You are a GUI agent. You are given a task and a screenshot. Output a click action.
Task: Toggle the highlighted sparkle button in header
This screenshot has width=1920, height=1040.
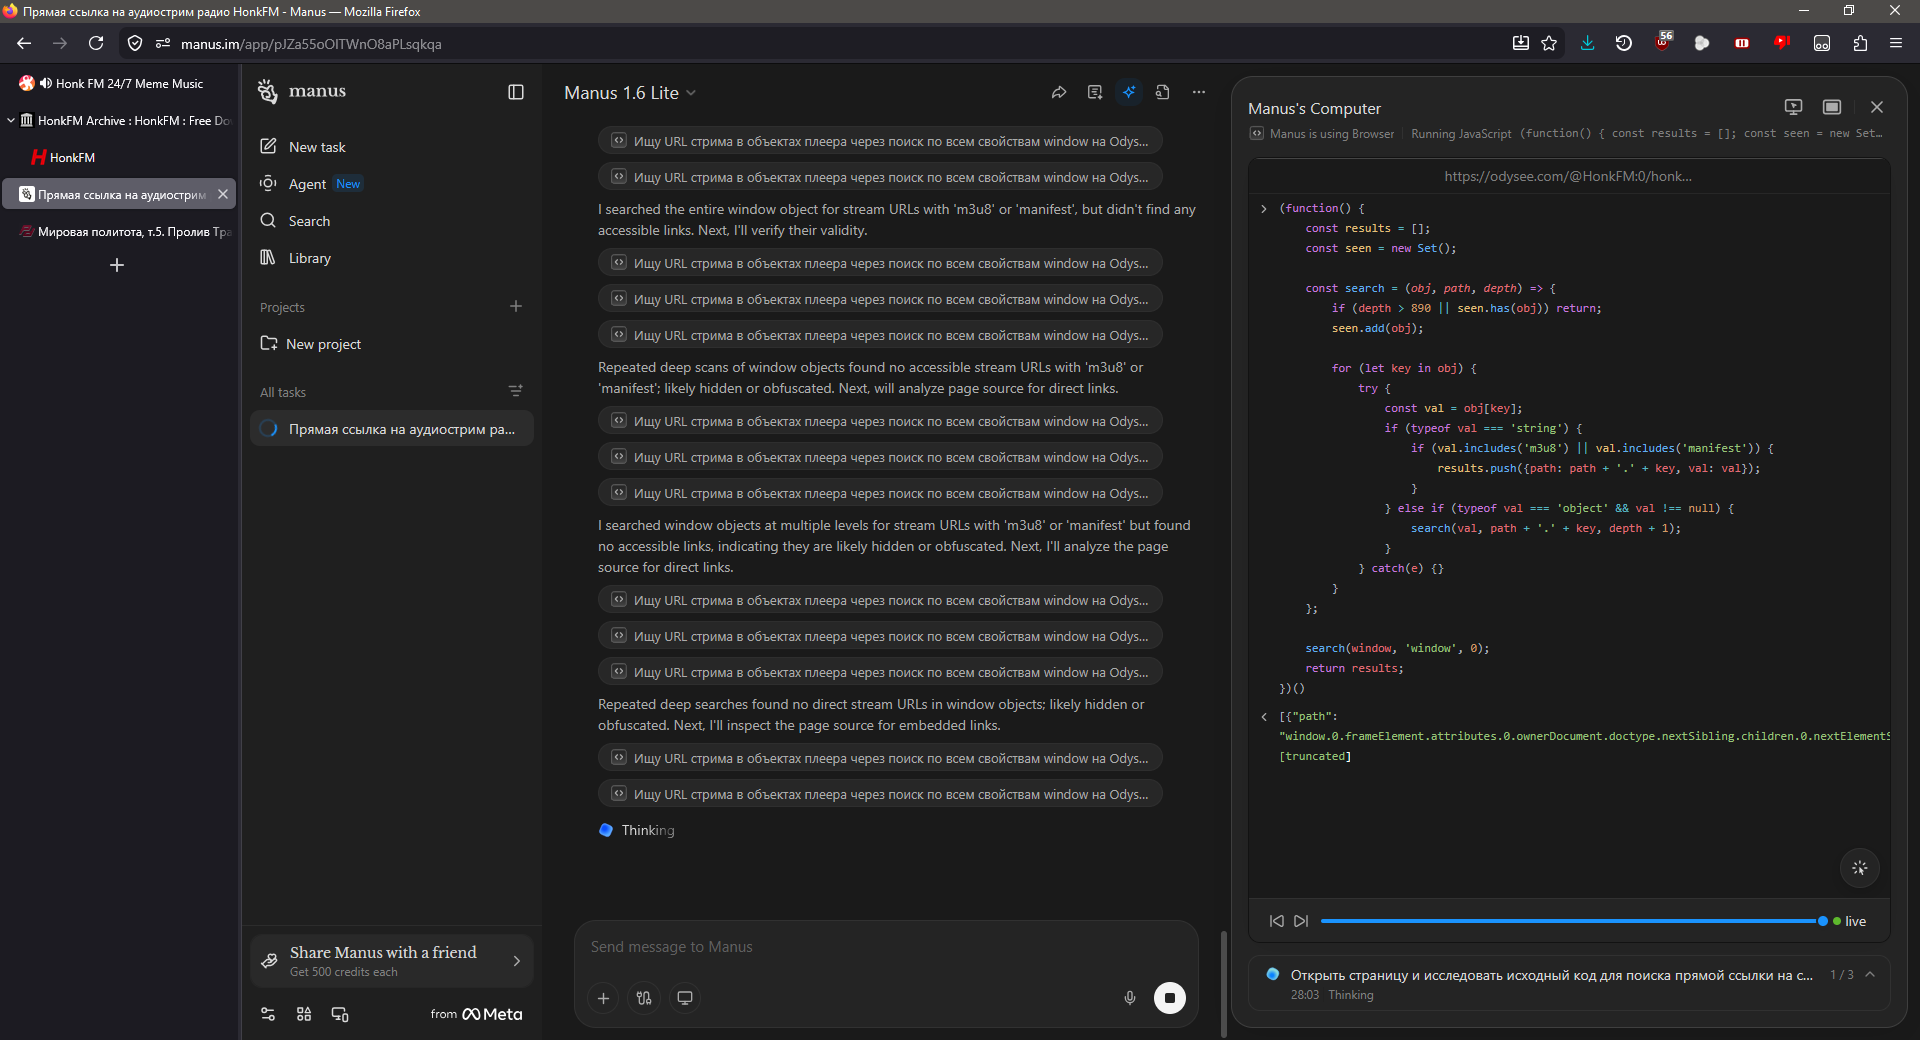pyautogui.click(x=1129, y=92)
